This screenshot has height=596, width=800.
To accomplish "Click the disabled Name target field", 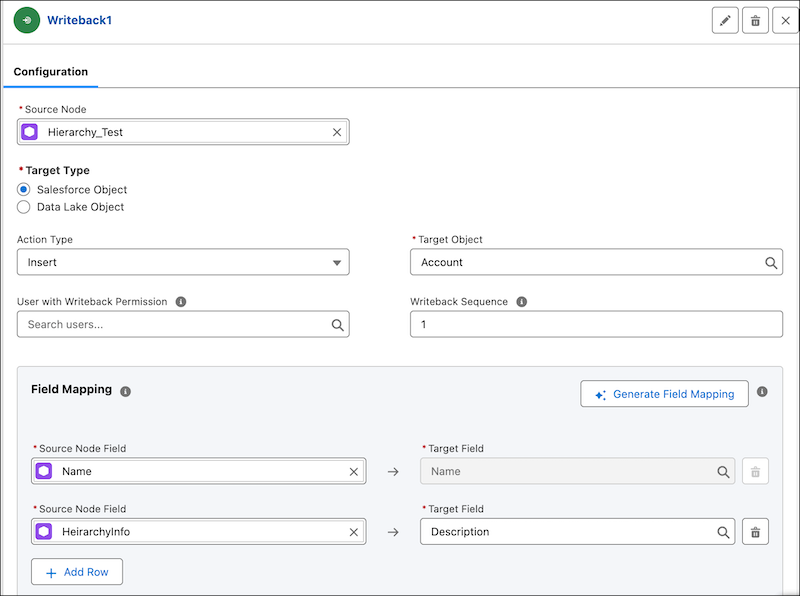I will click(578, 471).
